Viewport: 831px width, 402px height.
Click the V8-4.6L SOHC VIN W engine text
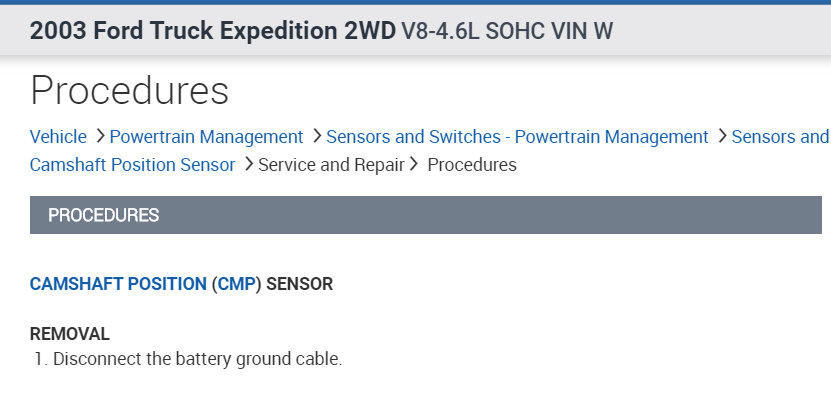(507, 31)
